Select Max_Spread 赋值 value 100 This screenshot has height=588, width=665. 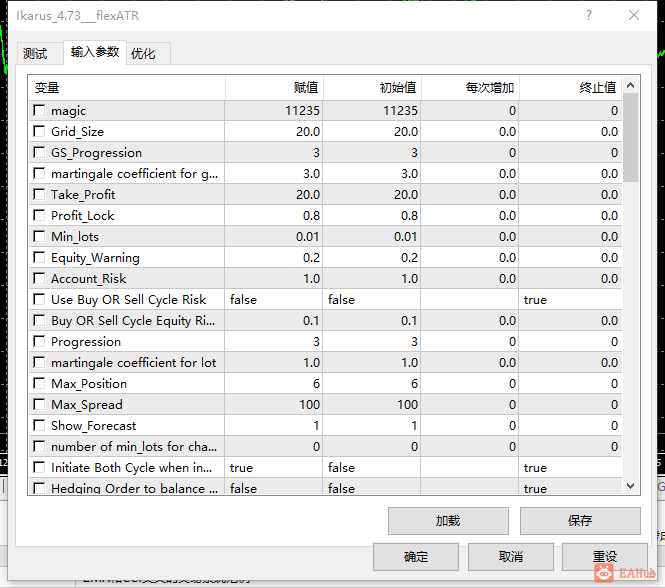pyautogui.click(x=274, y=405)
